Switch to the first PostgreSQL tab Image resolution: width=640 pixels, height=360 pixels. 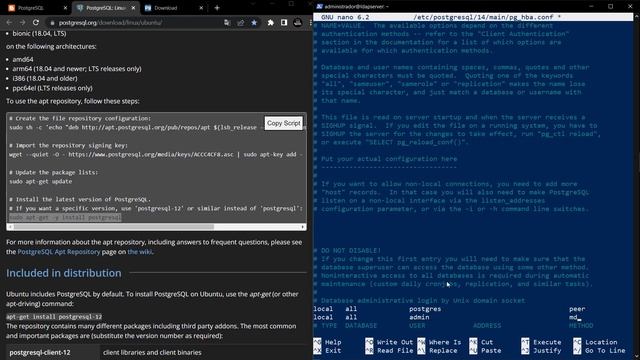pos(36,8)
